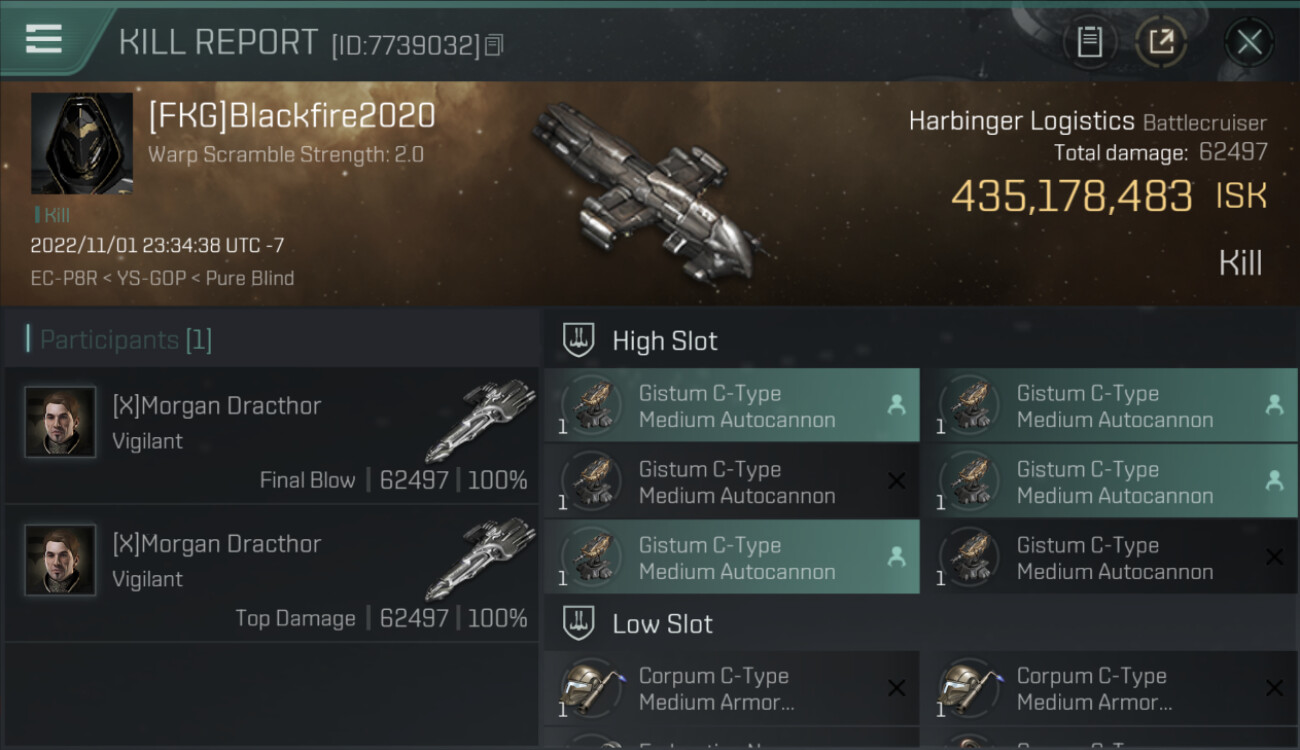The width and height of the screenshot is (1300, 750).
Task: Open the clipboard notes icon
Action: (1089, 42)
